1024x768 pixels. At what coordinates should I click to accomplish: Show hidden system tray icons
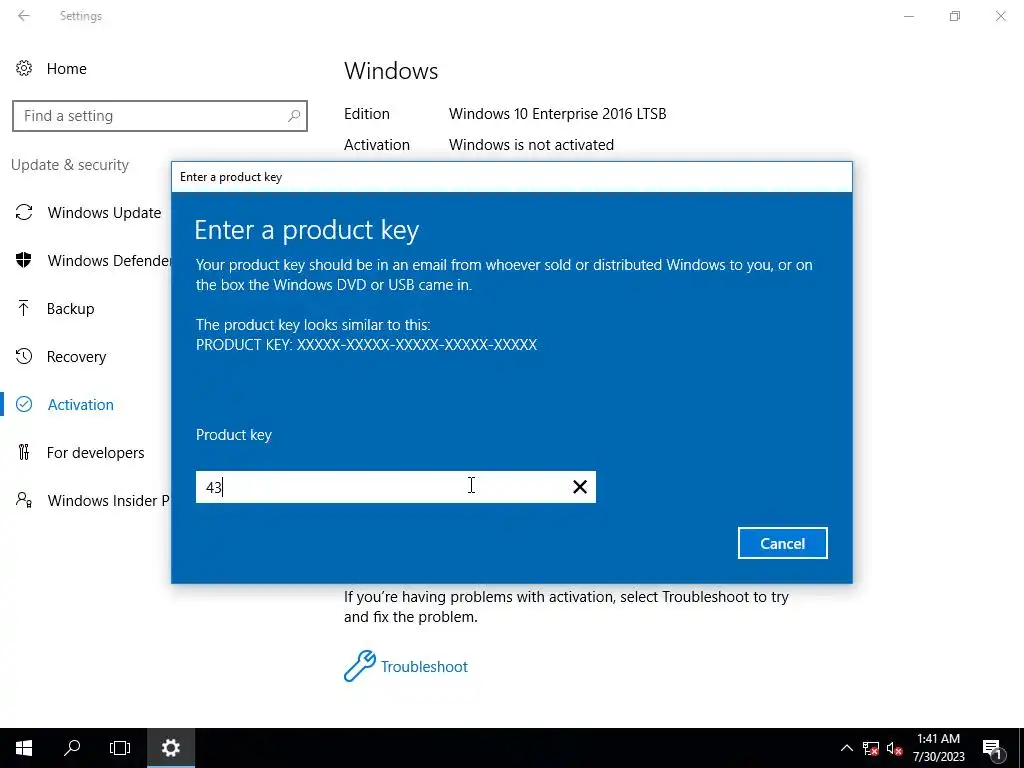(846, 748)
